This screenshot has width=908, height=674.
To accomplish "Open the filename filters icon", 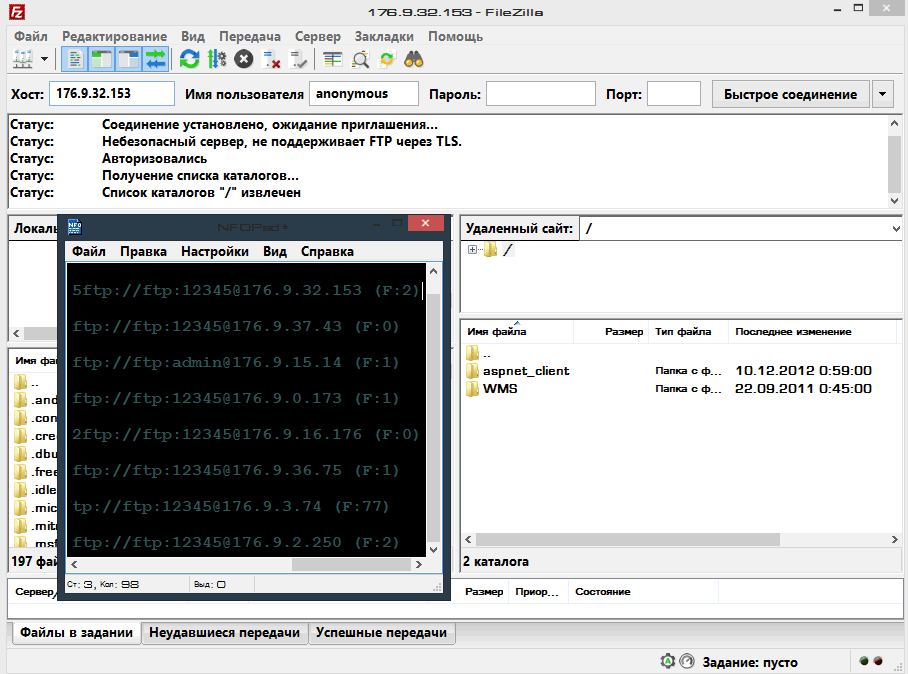I will tap(332, 59).
